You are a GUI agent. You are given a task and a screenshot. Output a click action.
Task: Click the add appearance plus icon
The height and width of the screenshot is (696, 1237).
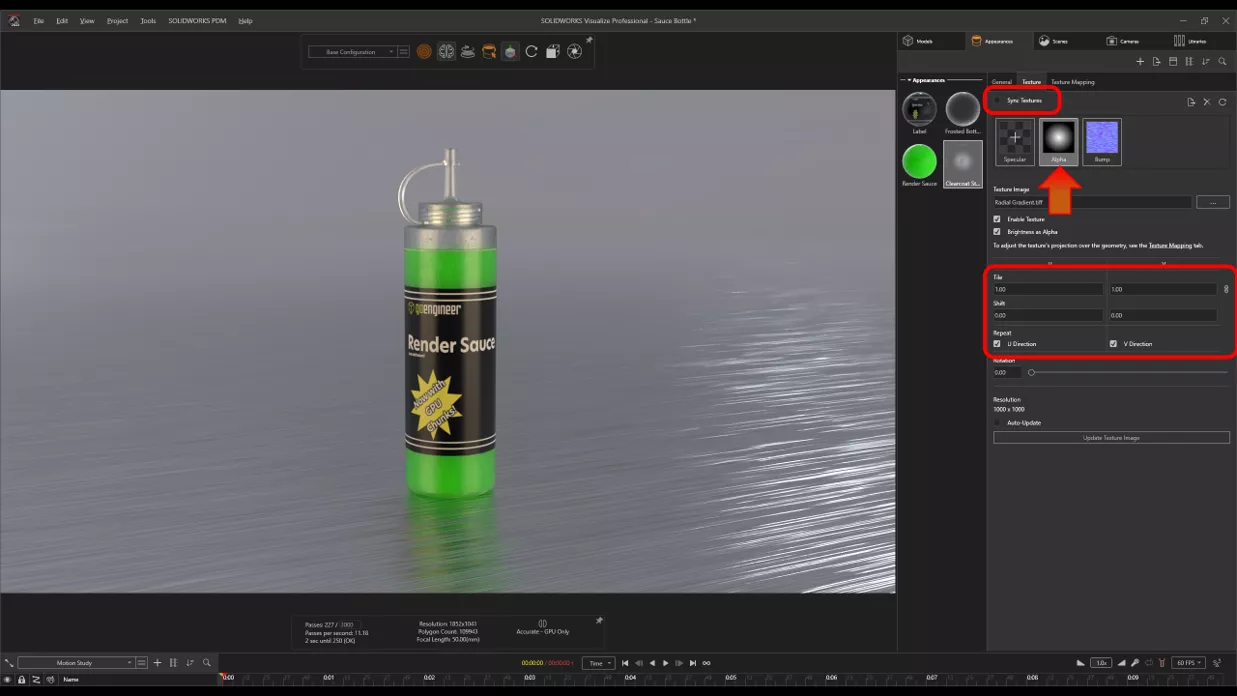click(x=1140, y=62)
